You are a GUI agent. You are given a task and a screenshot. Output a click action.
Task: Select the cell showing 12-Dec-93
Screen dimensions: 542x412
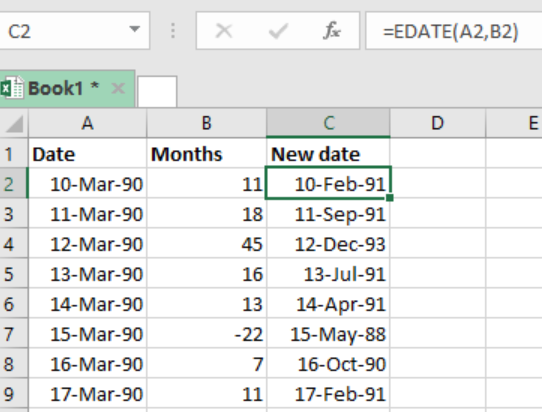click(328, 244)
